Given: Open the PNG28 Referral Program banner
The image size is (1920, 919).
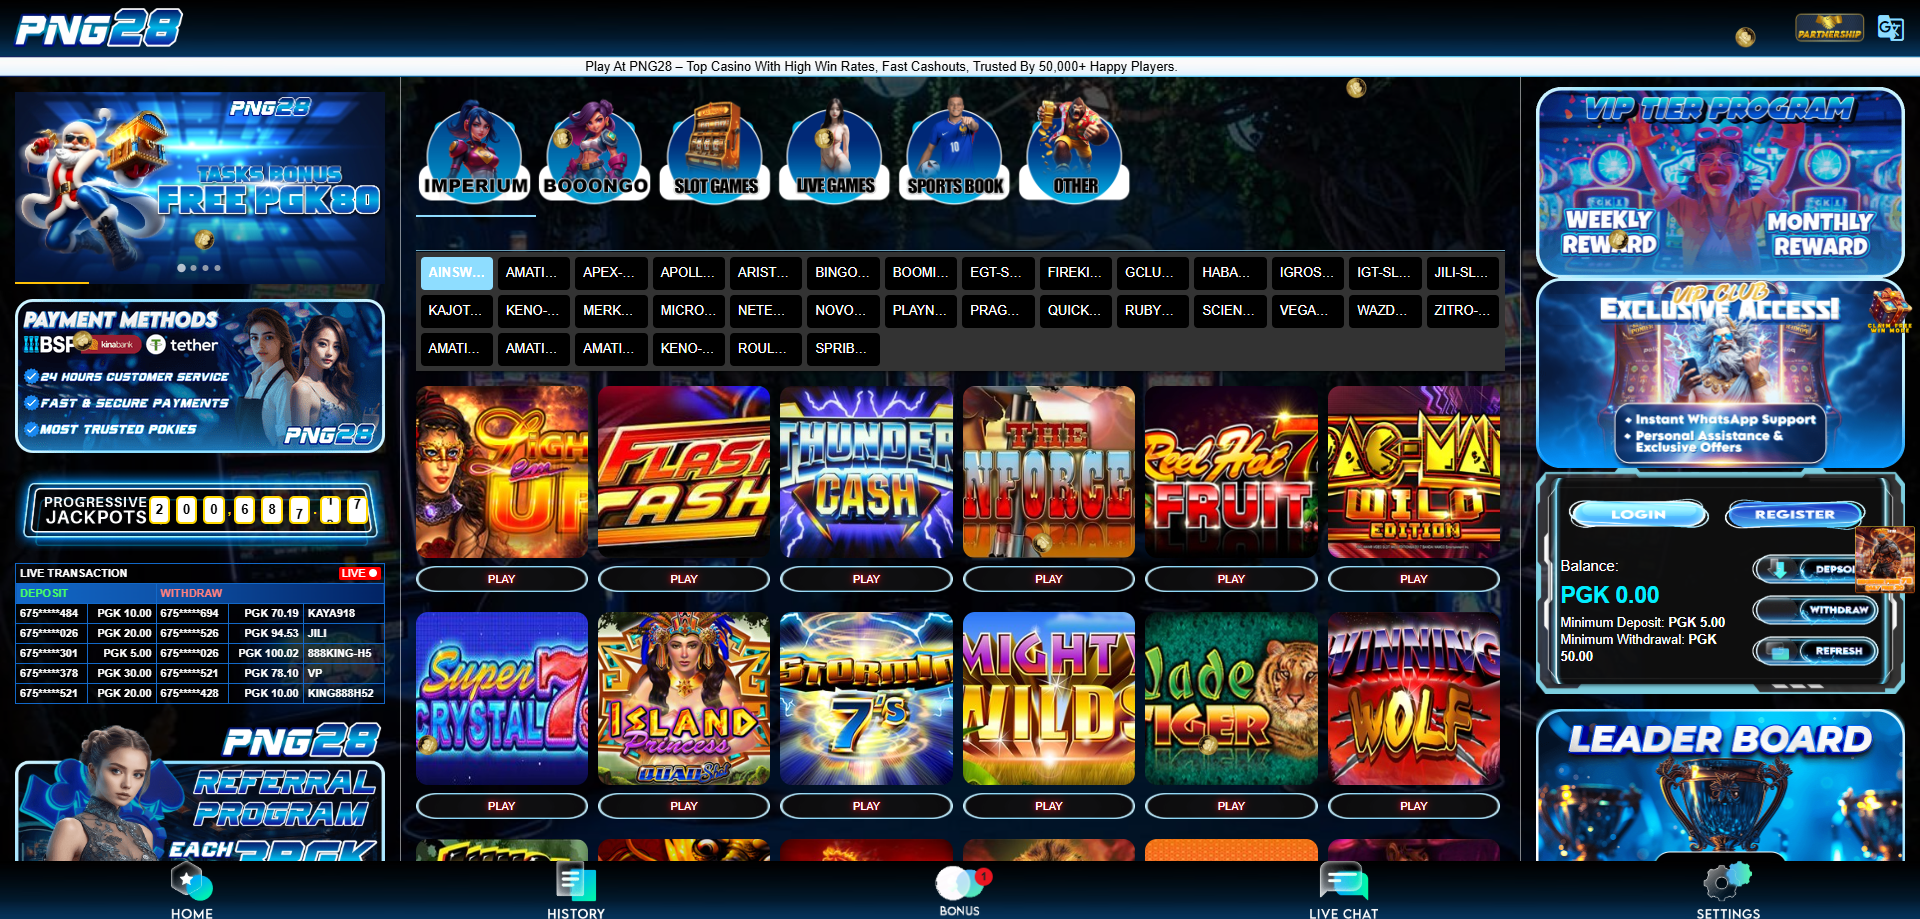Looking at the screenshot, I should (200, 792).
